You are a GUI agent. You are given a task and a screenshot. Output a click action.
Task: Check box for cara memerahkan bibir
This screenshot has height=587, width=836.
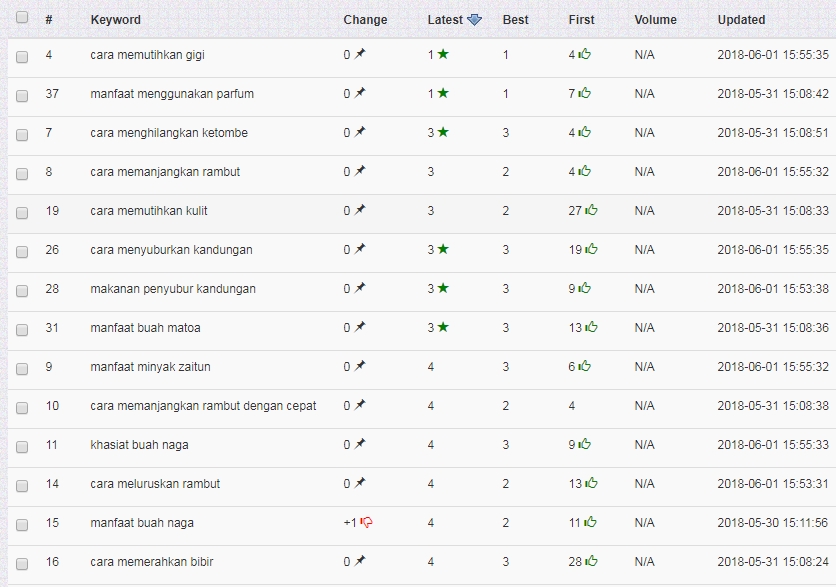(22, 564)
